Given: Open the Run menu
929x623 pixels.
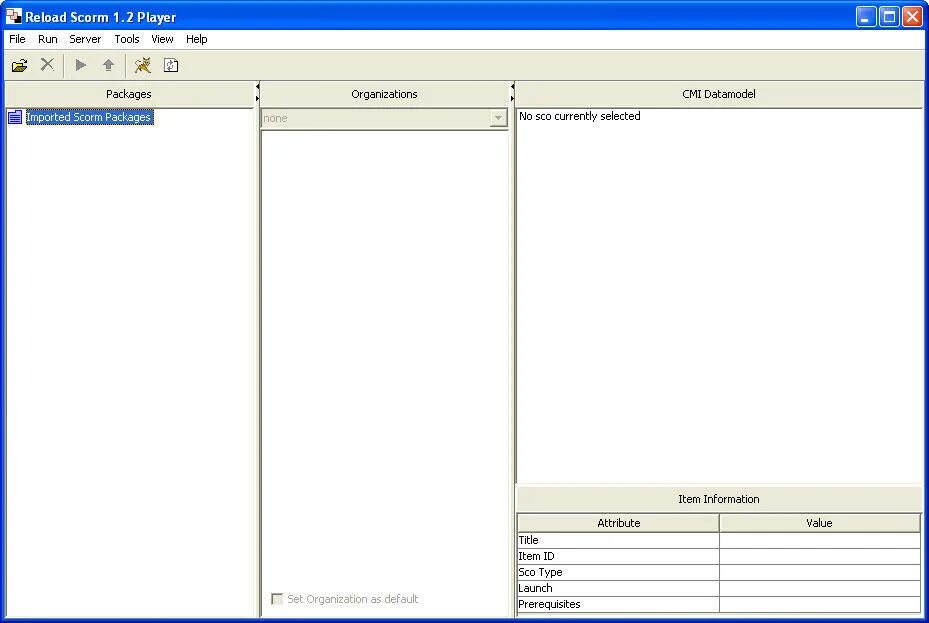Looking at the screenshot, I should tap(47, 39).
